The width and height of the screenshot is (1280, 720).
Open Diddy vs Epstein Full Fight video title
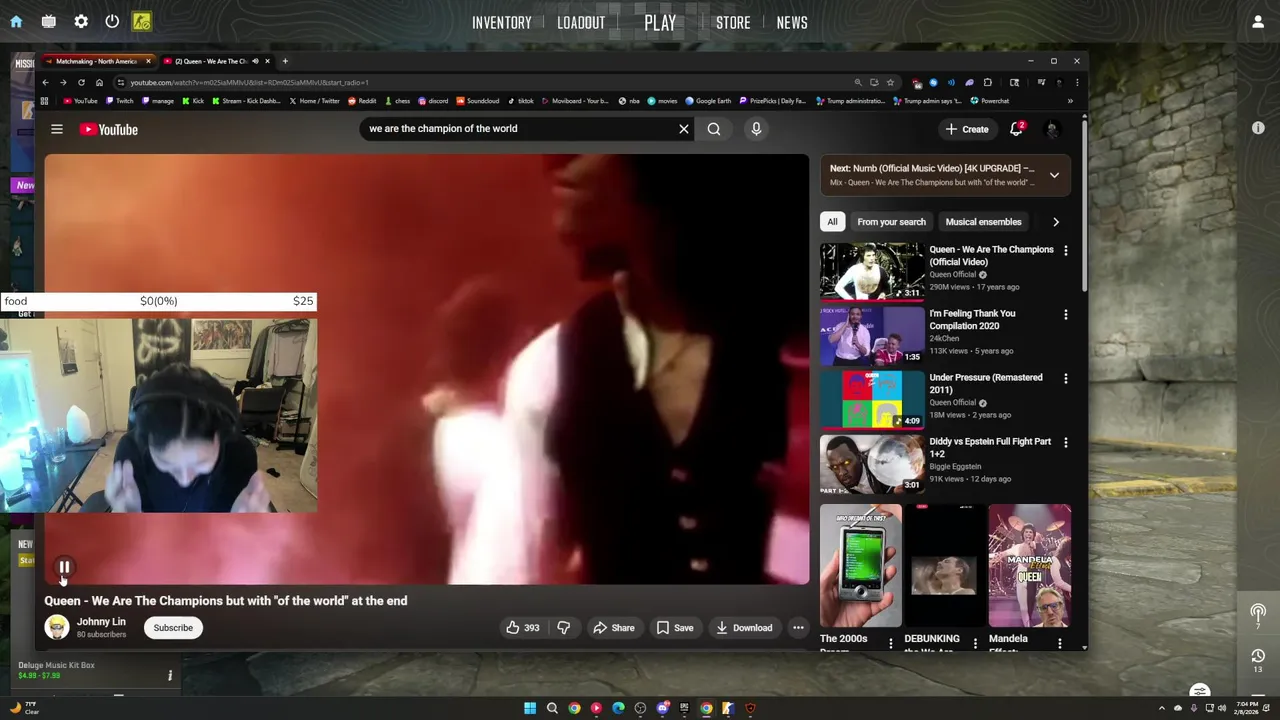click(x=990, y=447)
